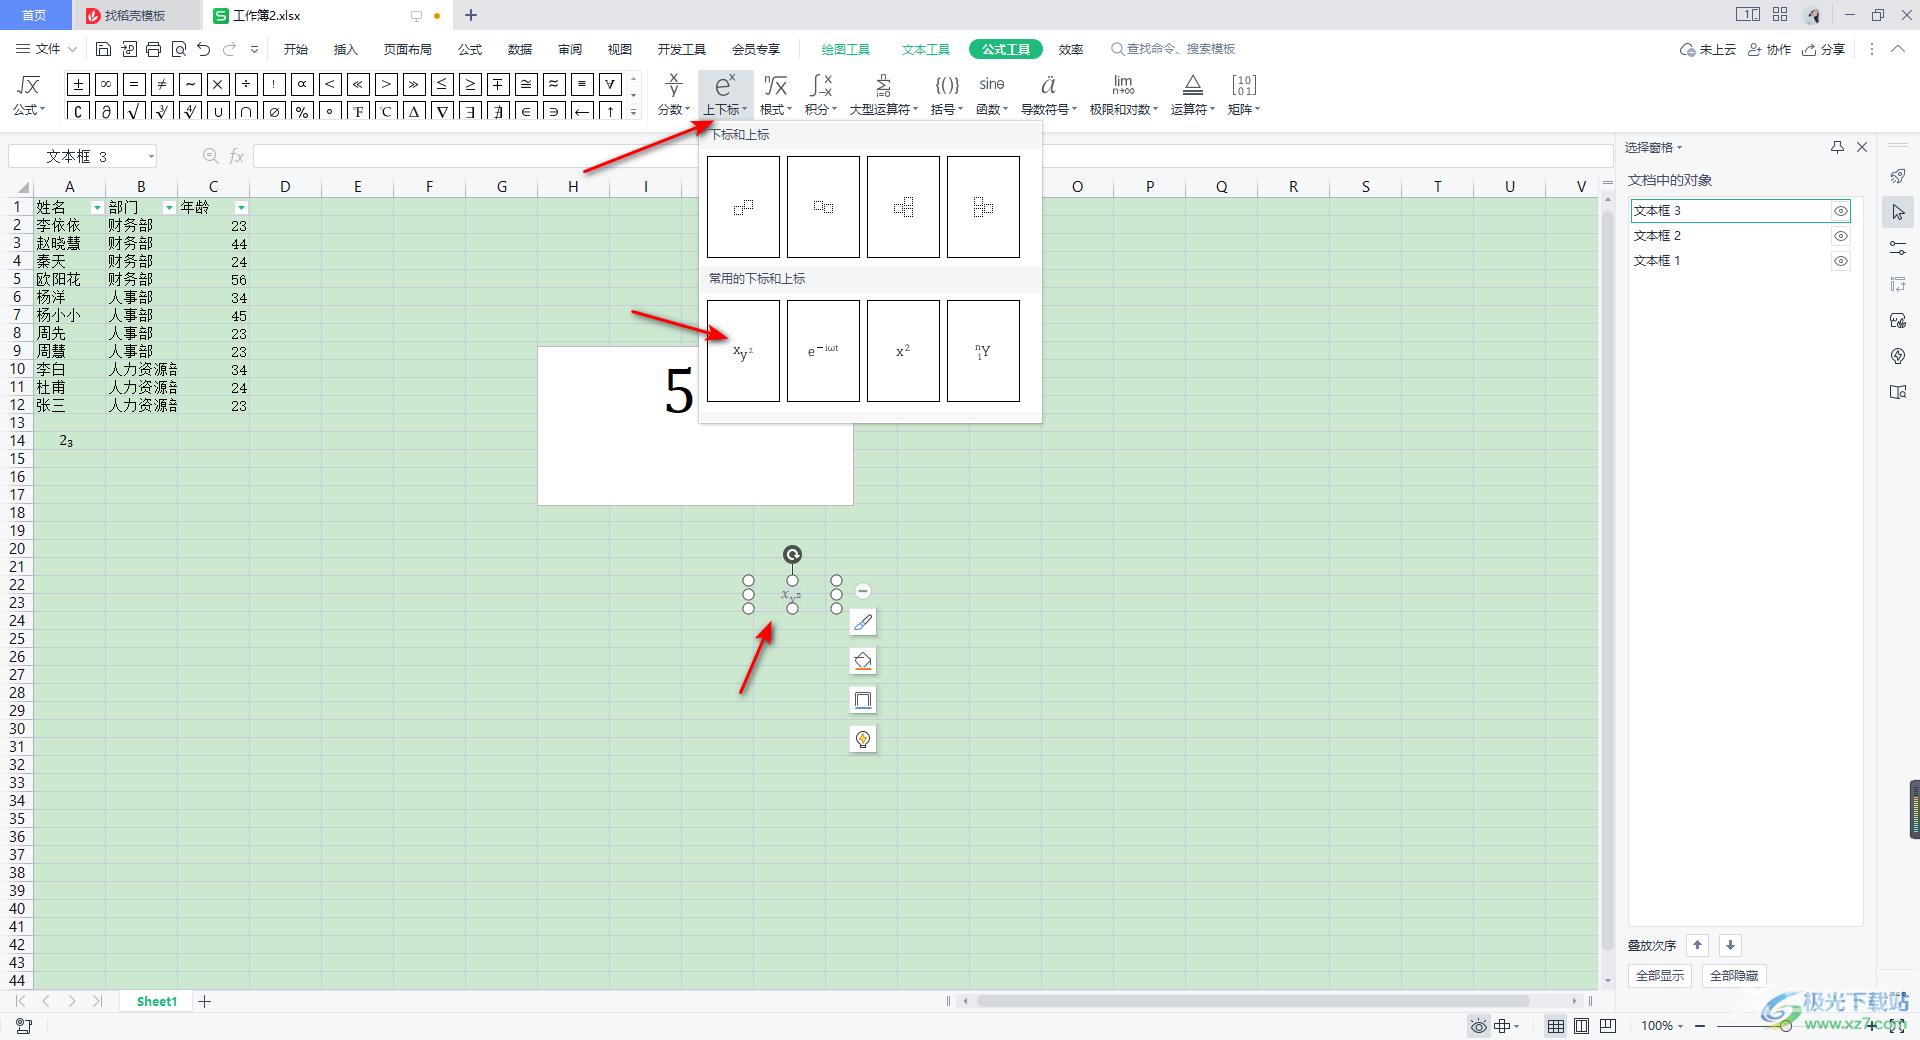Open the 开始 ribbon tab
Screen dimensions: 1920x1040
point(296,49)
